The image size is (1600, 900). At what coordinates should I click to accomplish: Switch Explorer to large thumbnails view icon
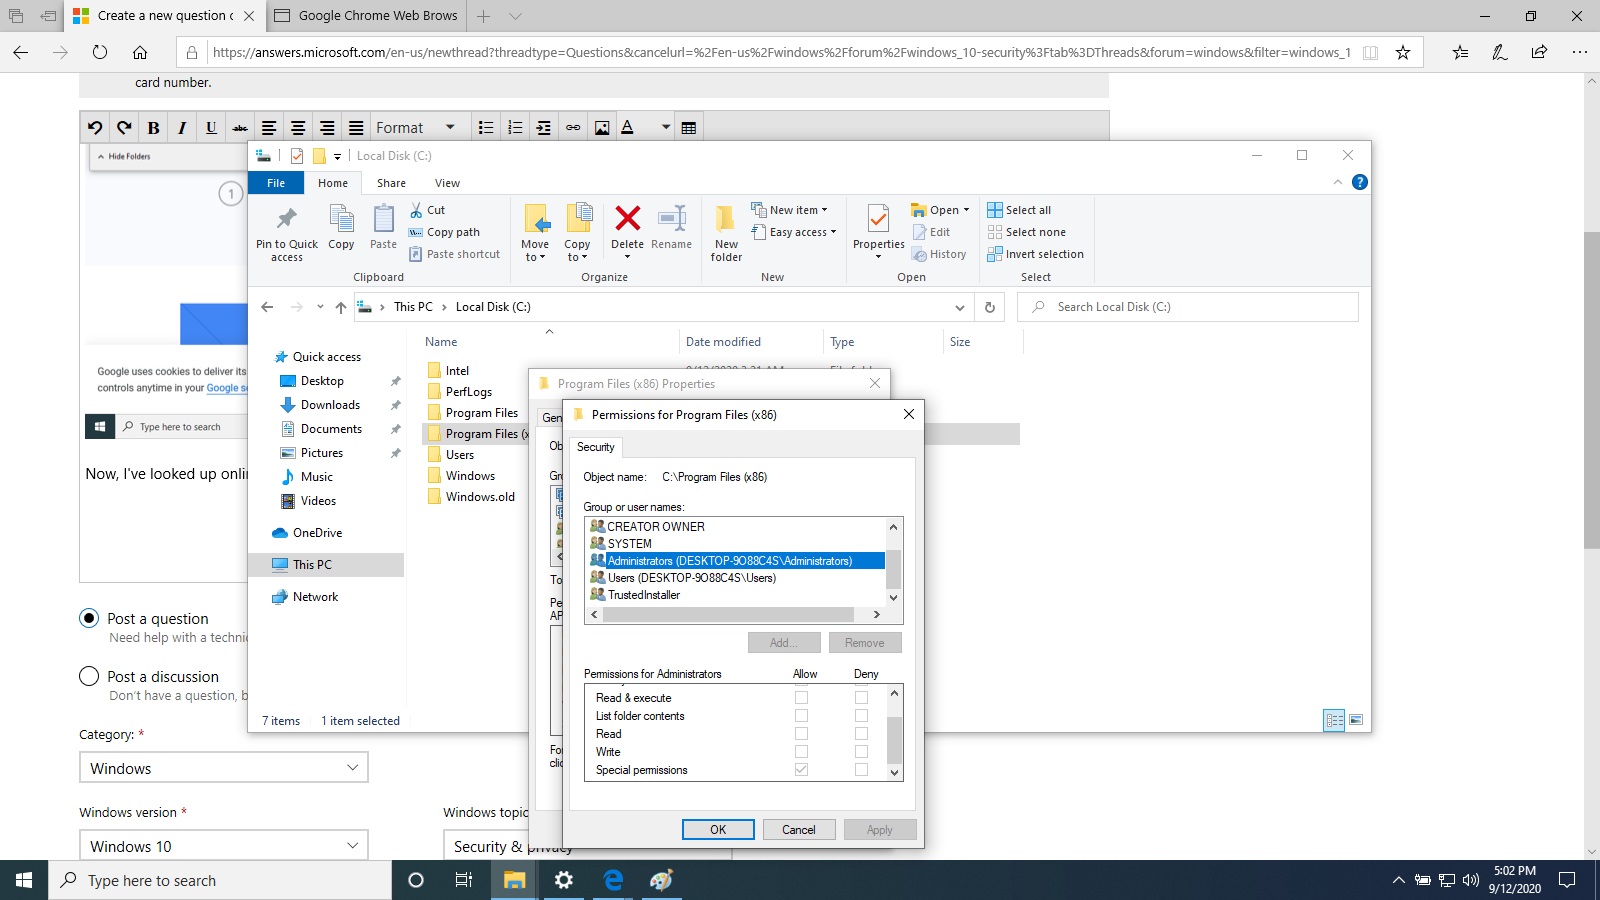1356,720
